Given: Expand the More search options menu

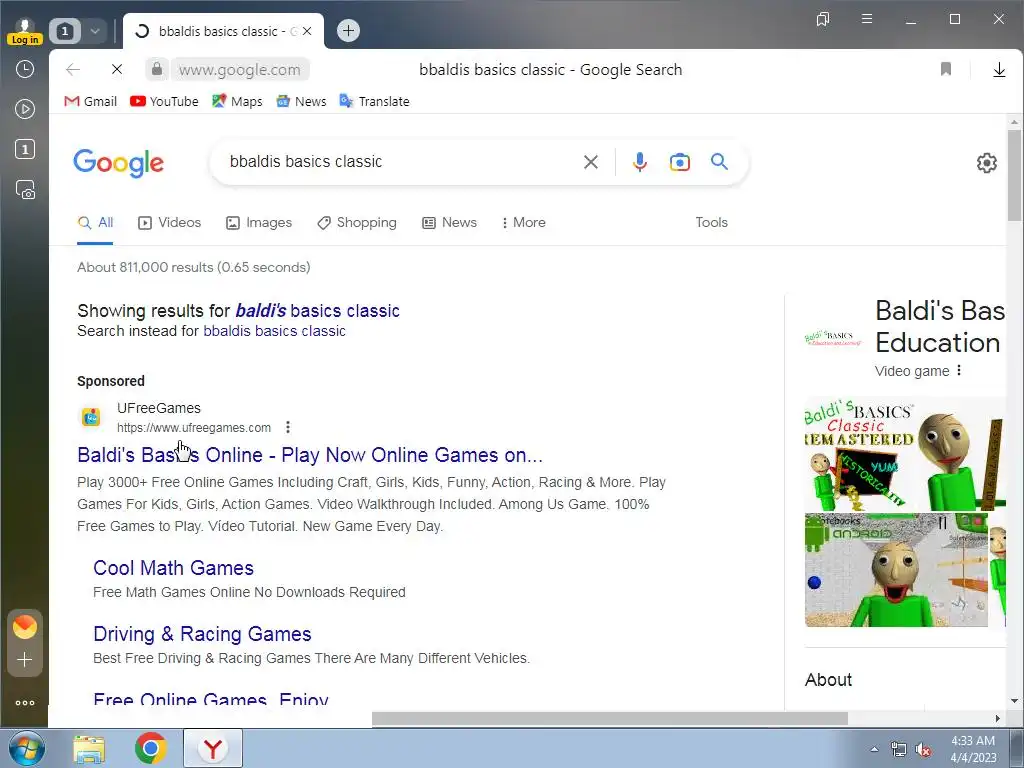Looking at the screenshot, I should [x=523, y=223].
